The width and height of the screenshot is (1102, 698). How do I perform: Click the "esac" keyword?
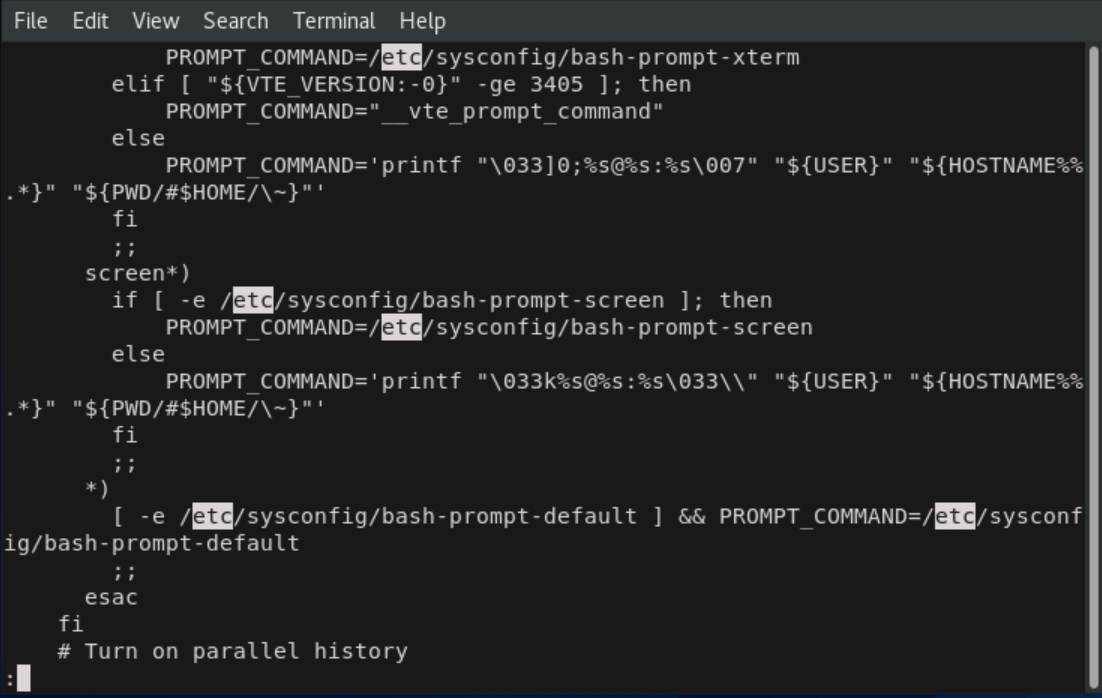[x=111, y=598]
